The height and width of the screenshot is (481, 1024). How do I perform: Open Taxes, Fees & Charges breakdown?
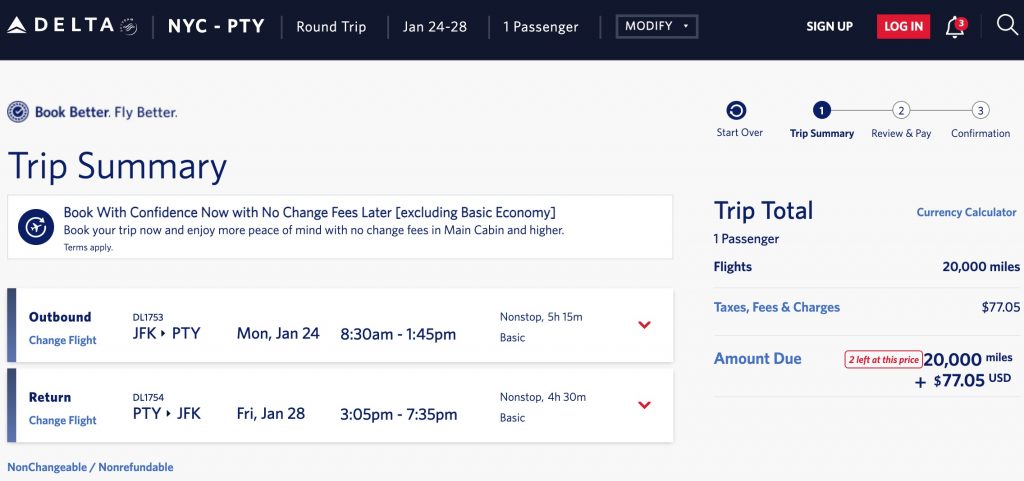pos(776,307)
